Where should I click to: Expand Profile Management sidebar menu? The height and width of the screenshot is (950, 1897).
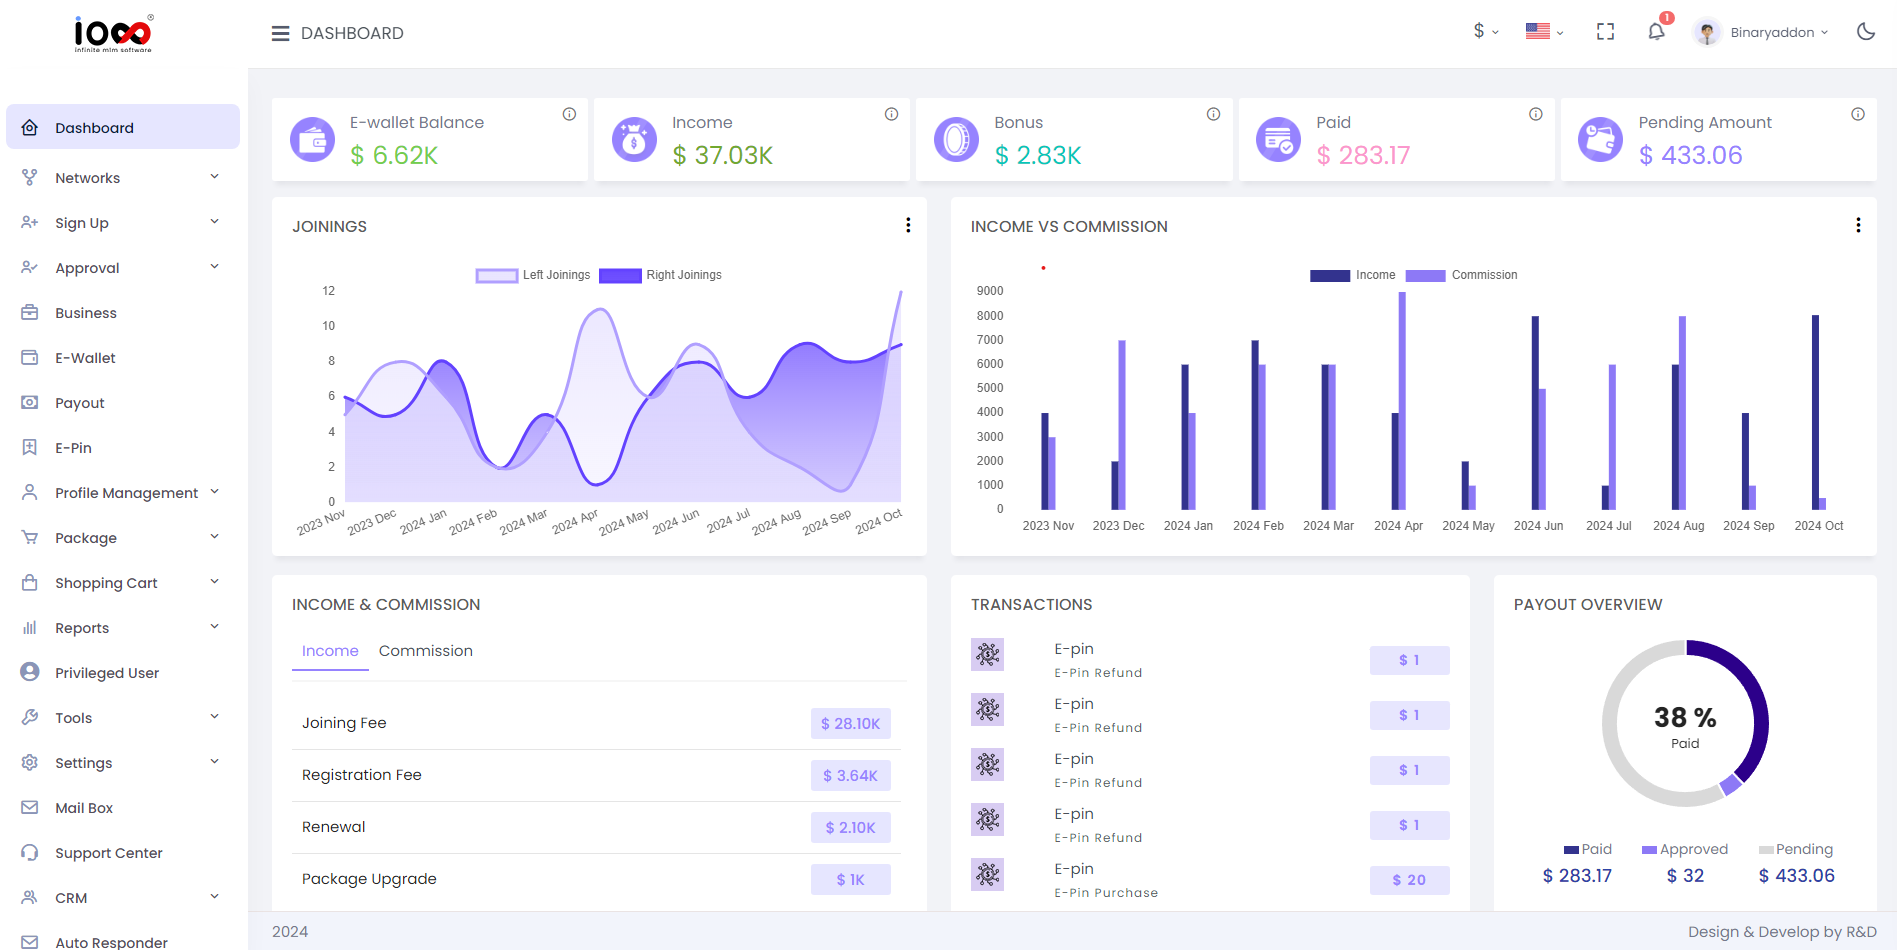[x=123, y=492]
